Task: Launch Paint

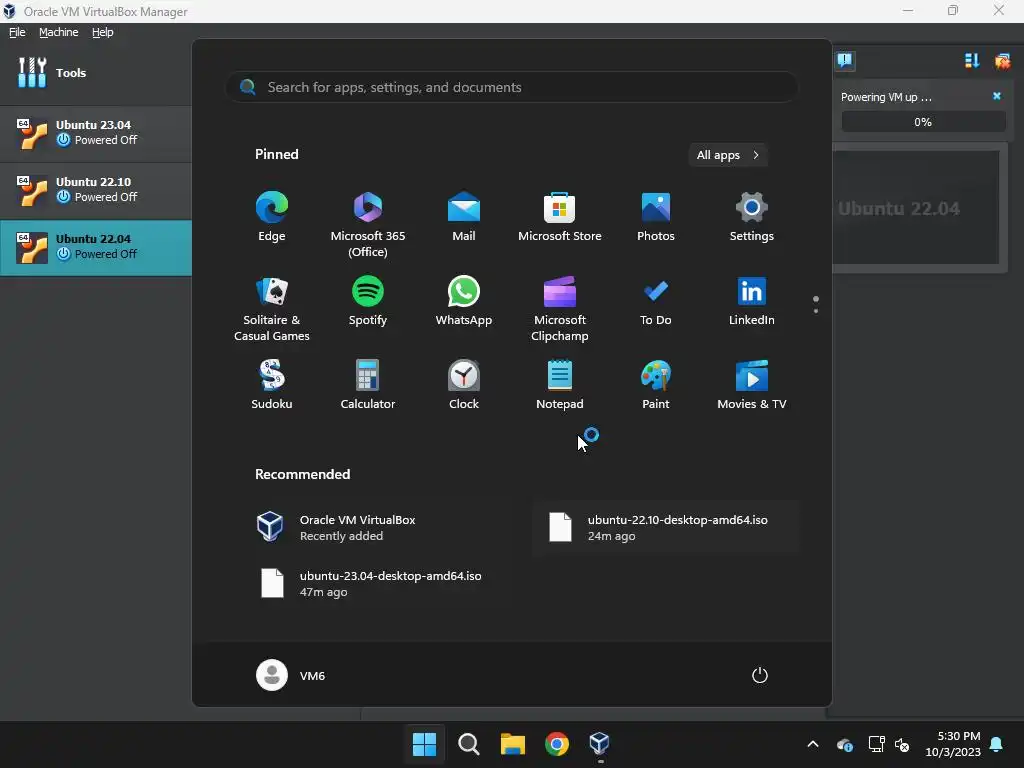Action: coord(656,385)
